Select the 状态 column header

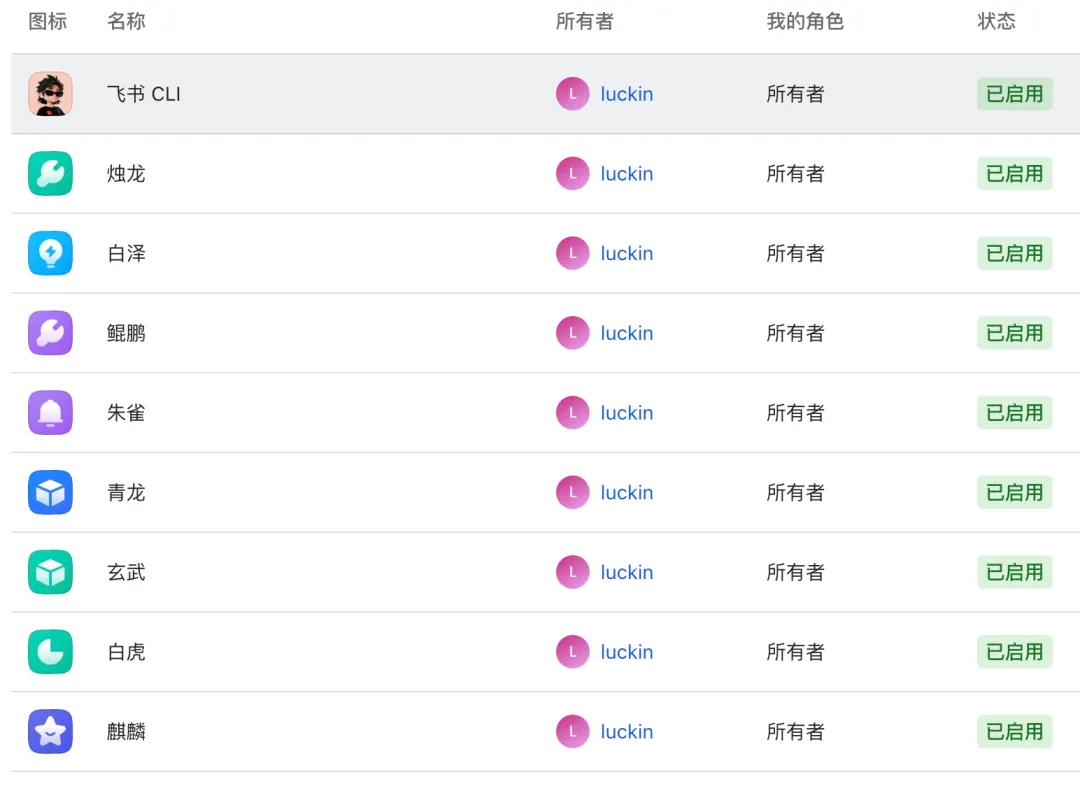click(x=996, y=22)
